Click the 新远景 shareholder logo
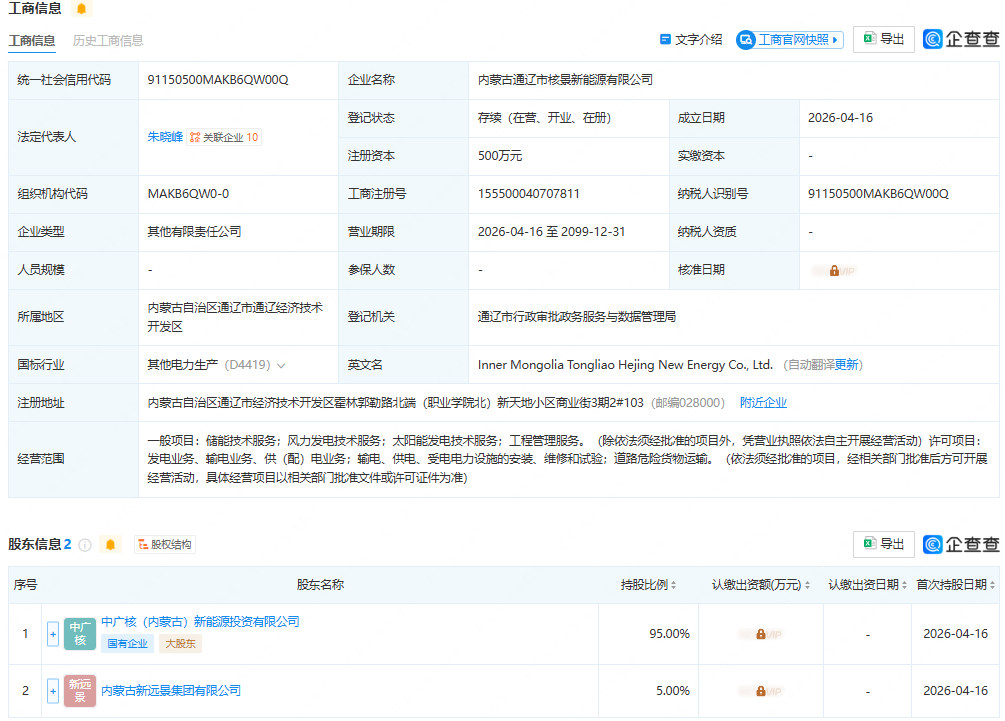This screenshot has width=1005, height=721. (x=80, y=691)
